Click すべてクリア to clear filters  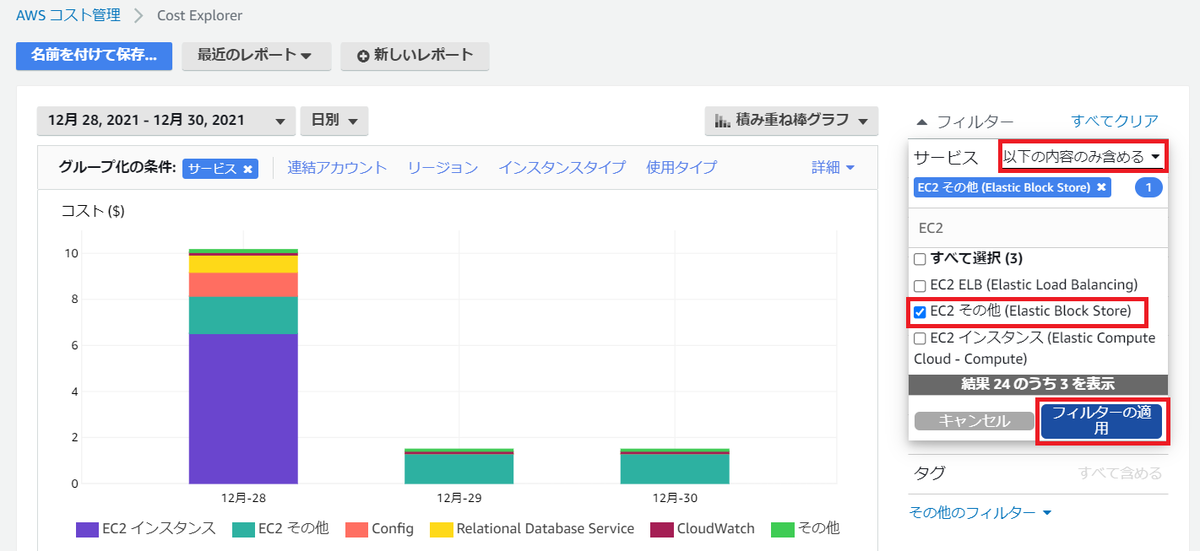tap(1115, 121)
